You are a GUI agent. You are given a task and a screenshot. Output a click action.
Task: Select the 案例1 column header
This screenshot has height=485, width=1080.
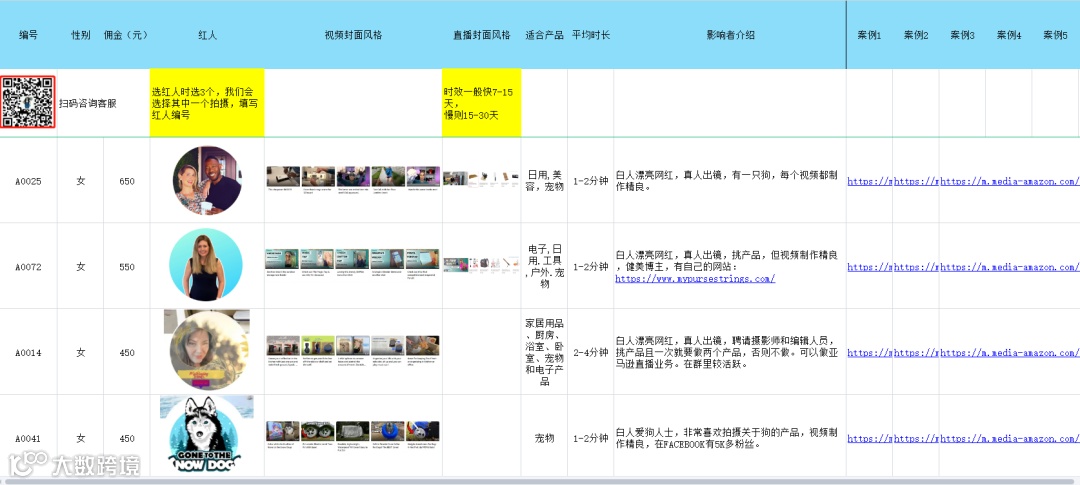(869, 35)
